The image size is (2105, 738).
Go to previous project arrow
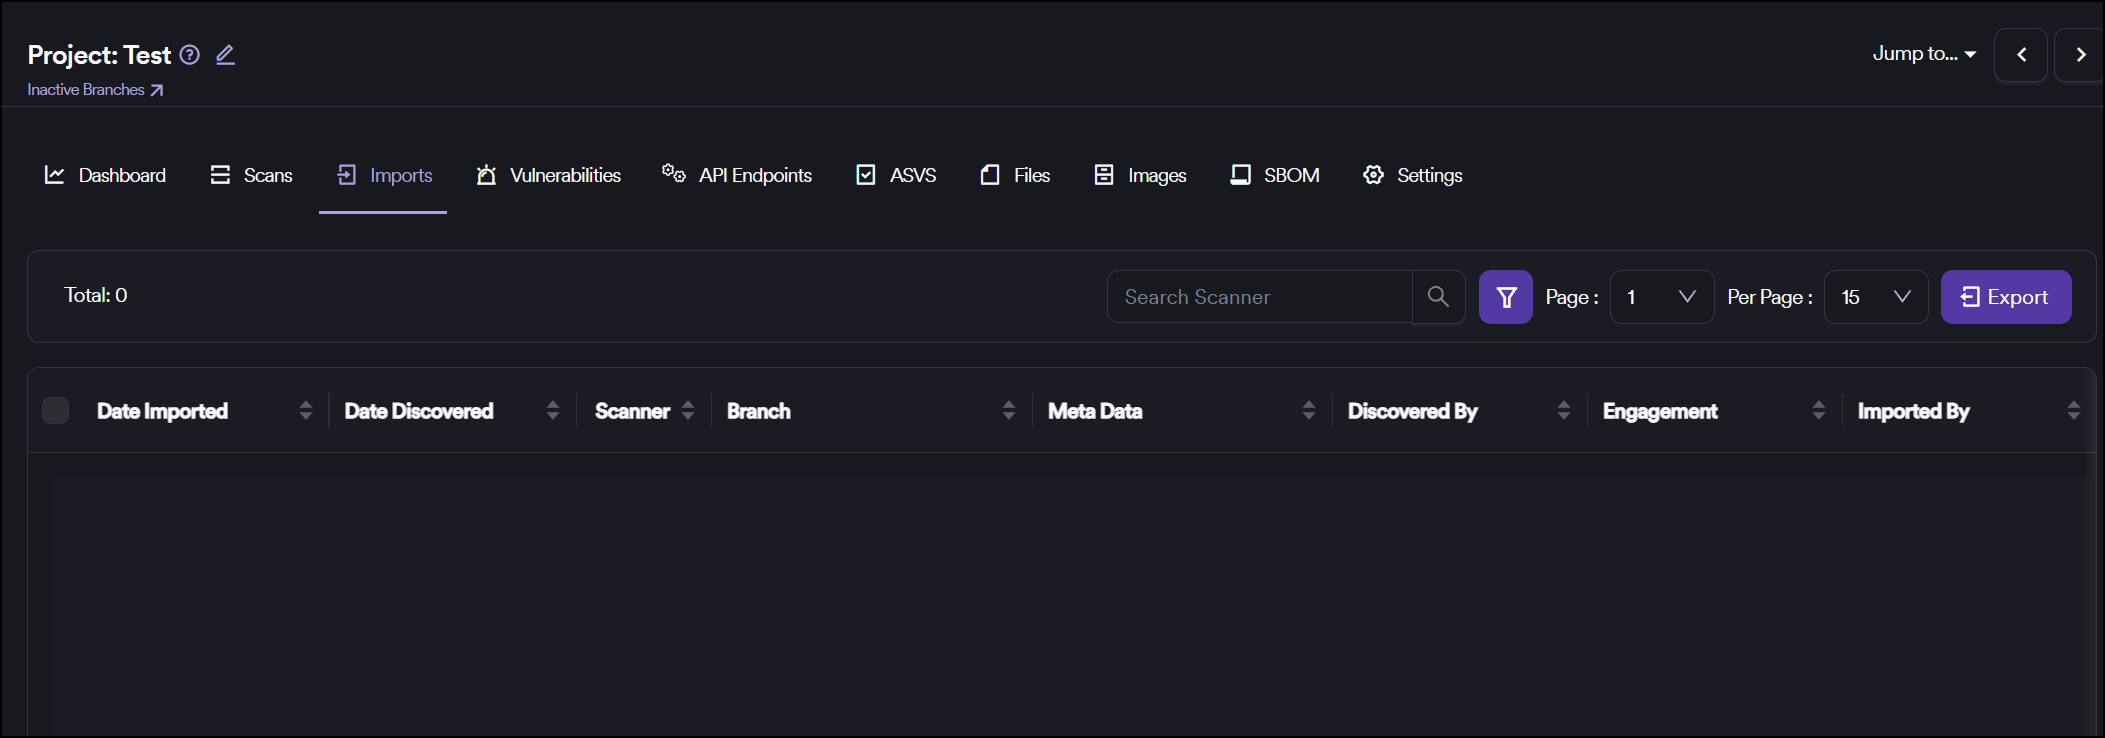point(2021,55)
